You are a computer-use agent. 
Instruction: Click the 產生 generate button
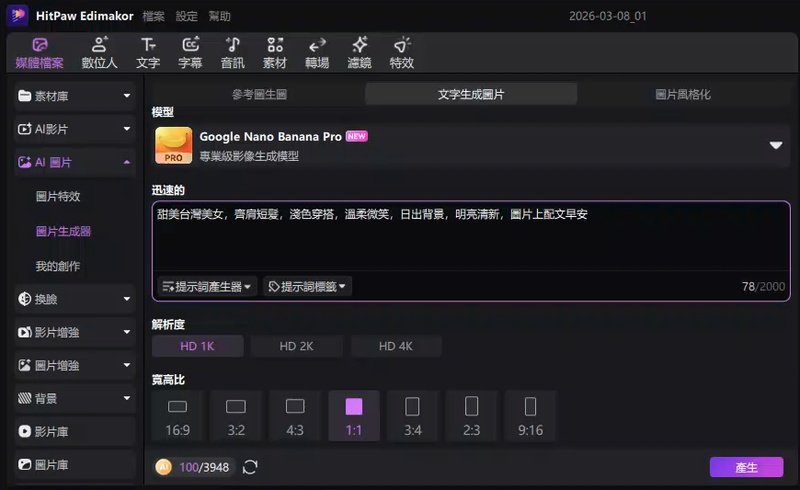[x=746, y=467]
